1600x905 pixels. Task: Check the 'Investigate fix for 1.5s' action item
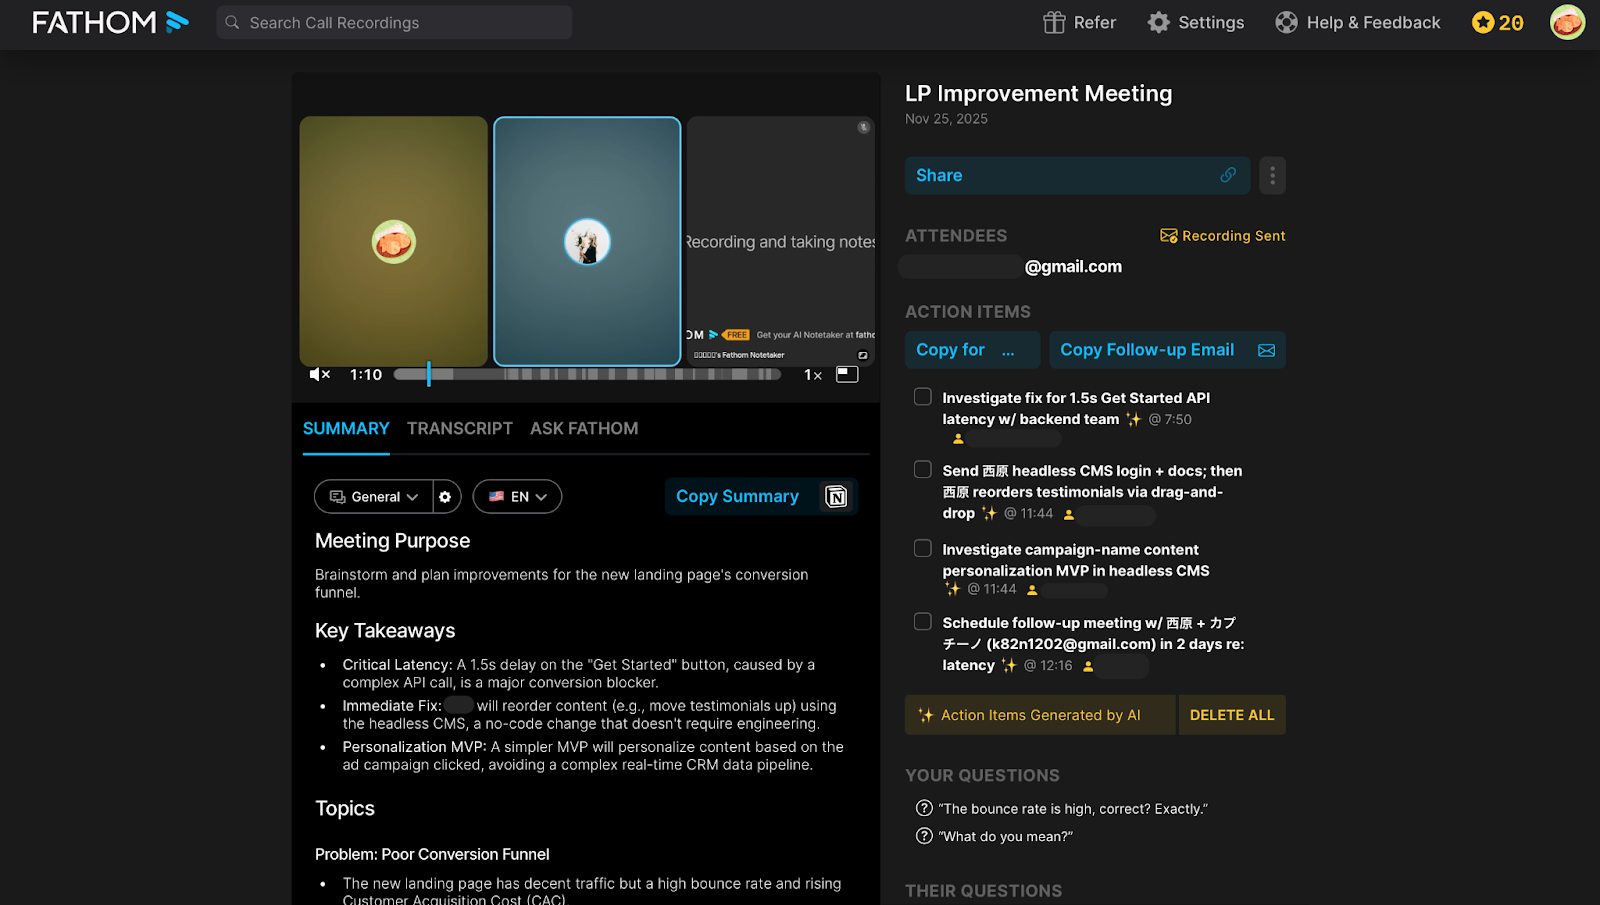[x=923, y=397]
